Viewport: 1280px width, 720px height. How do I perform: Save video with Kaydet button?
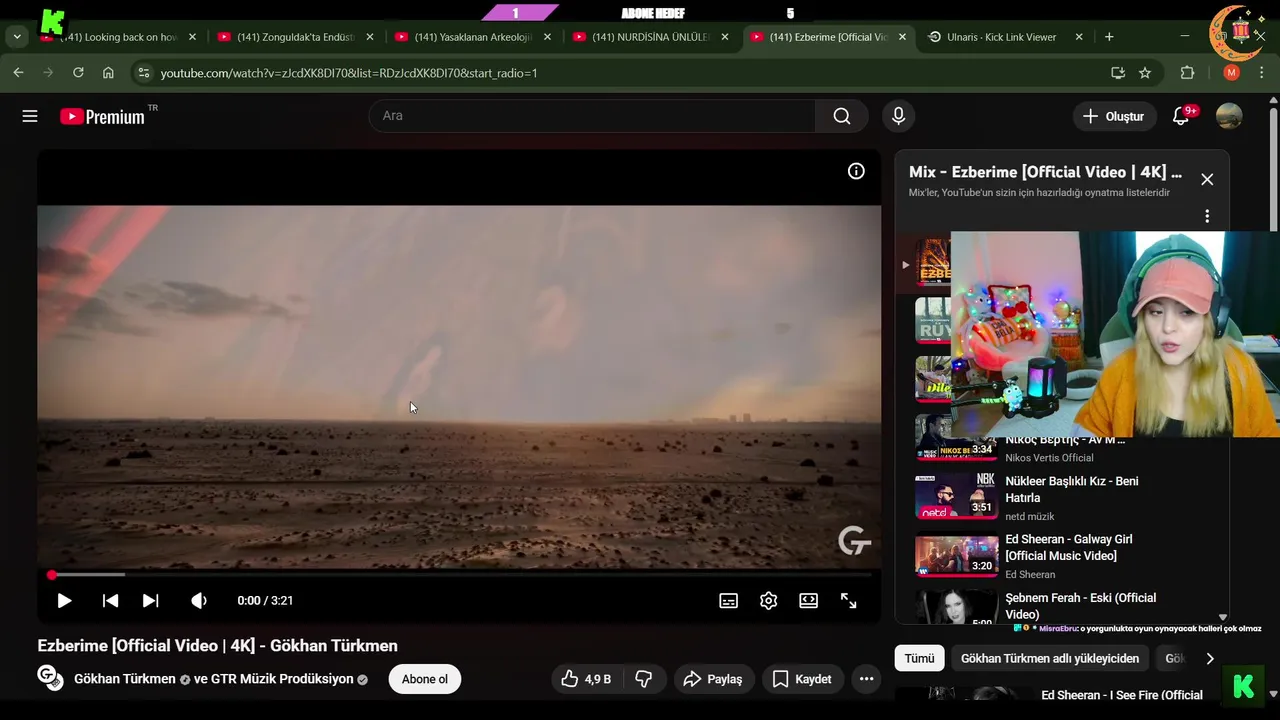[x=802, y=679]
